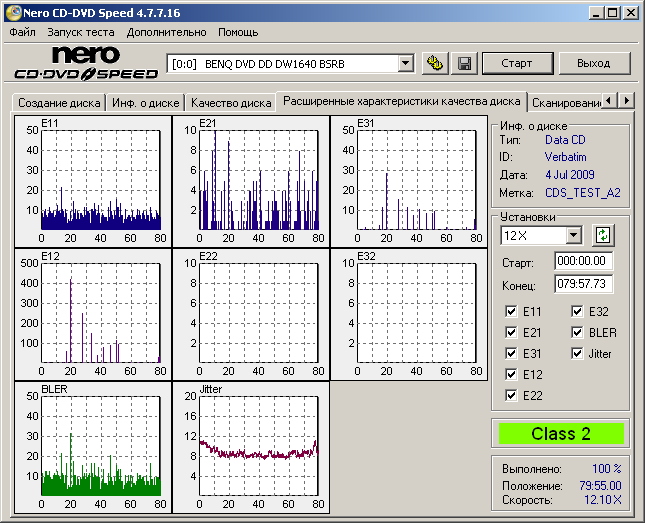Click the Nero app icon in title bar
The width and height of the screenshot is (645, 523).
coord(11,13)
